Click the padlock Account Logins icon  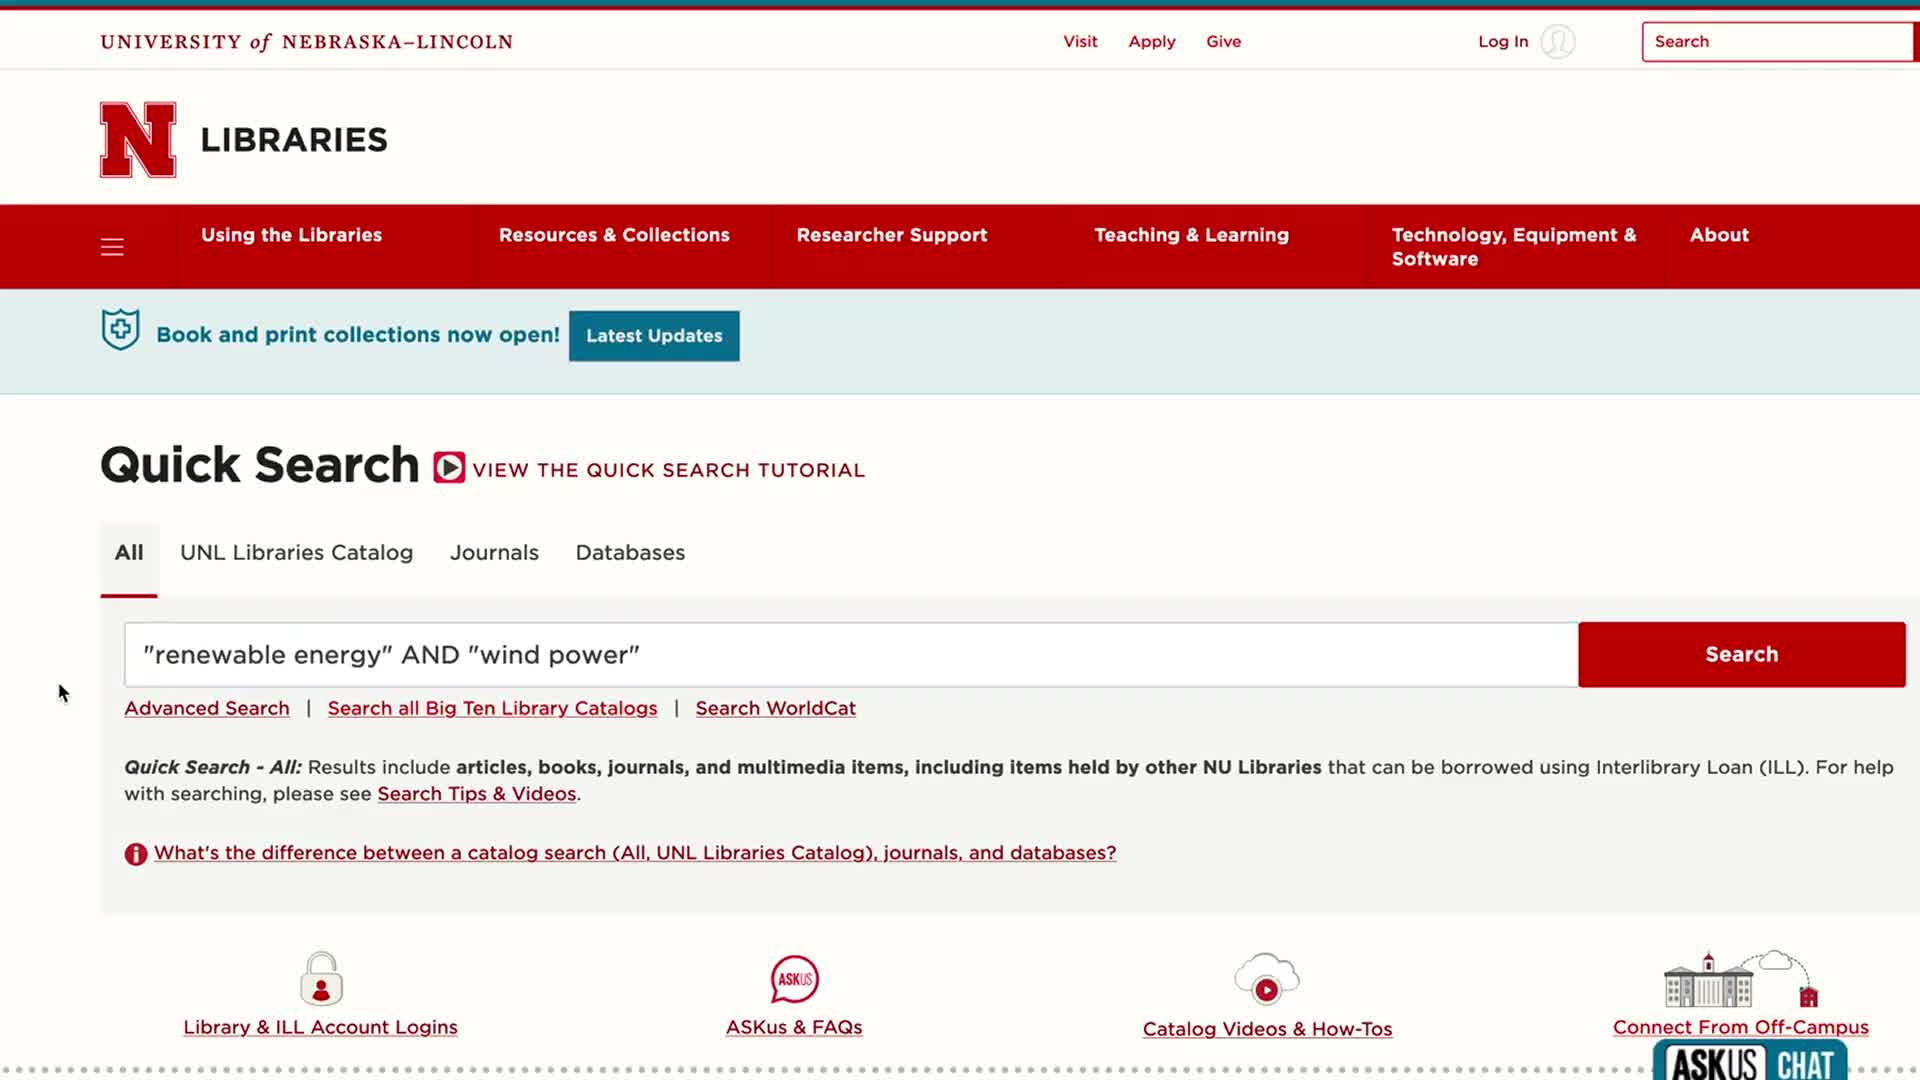click(x=321, y=979)
